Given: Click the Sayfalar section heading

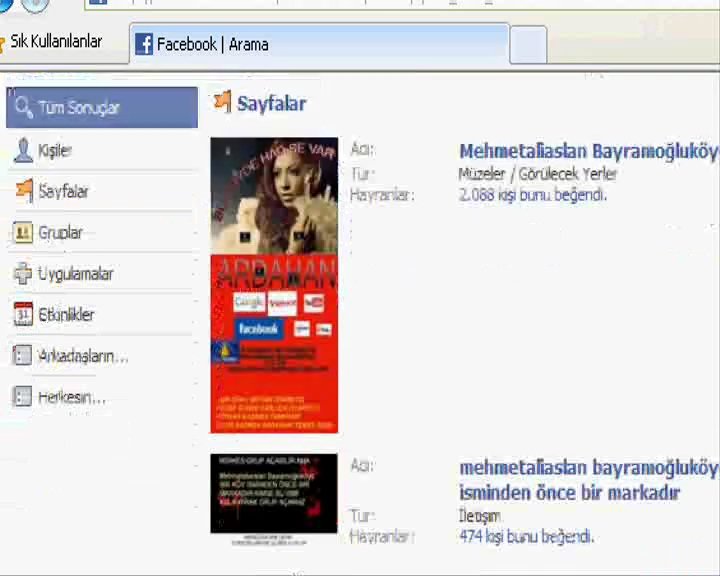Looking at the screenshot, I should point(271,103).
